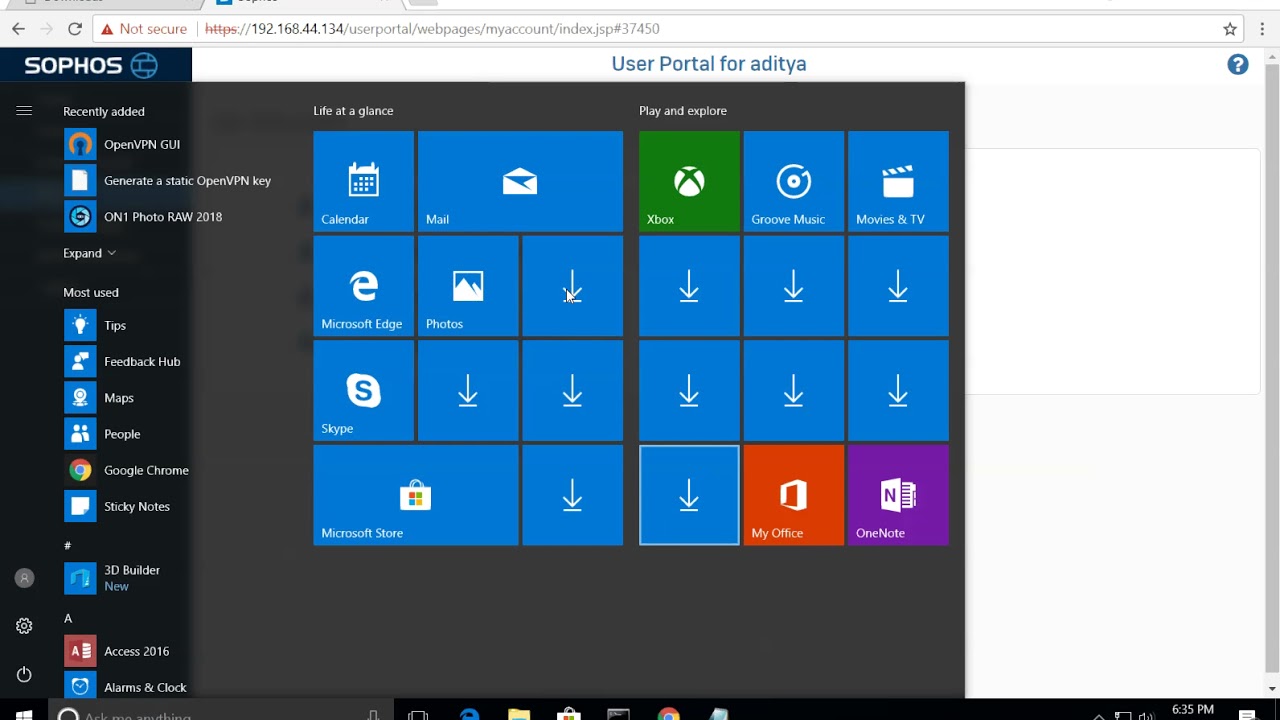Click the highlighted download tile beside My Office
This screenshot has height=720, width=1280.
(x=689, y=495)
